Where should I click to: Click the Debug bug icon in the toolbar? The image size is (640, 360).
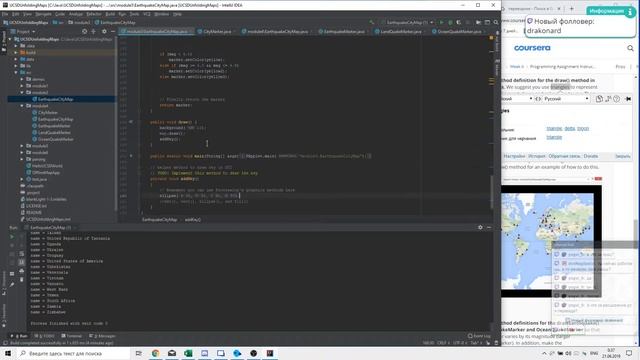[450, 22]
